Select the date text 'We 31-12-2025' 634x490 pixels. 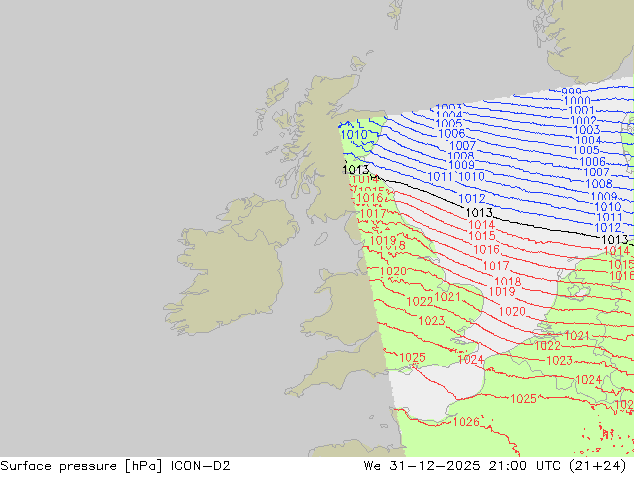pos(422,466)
